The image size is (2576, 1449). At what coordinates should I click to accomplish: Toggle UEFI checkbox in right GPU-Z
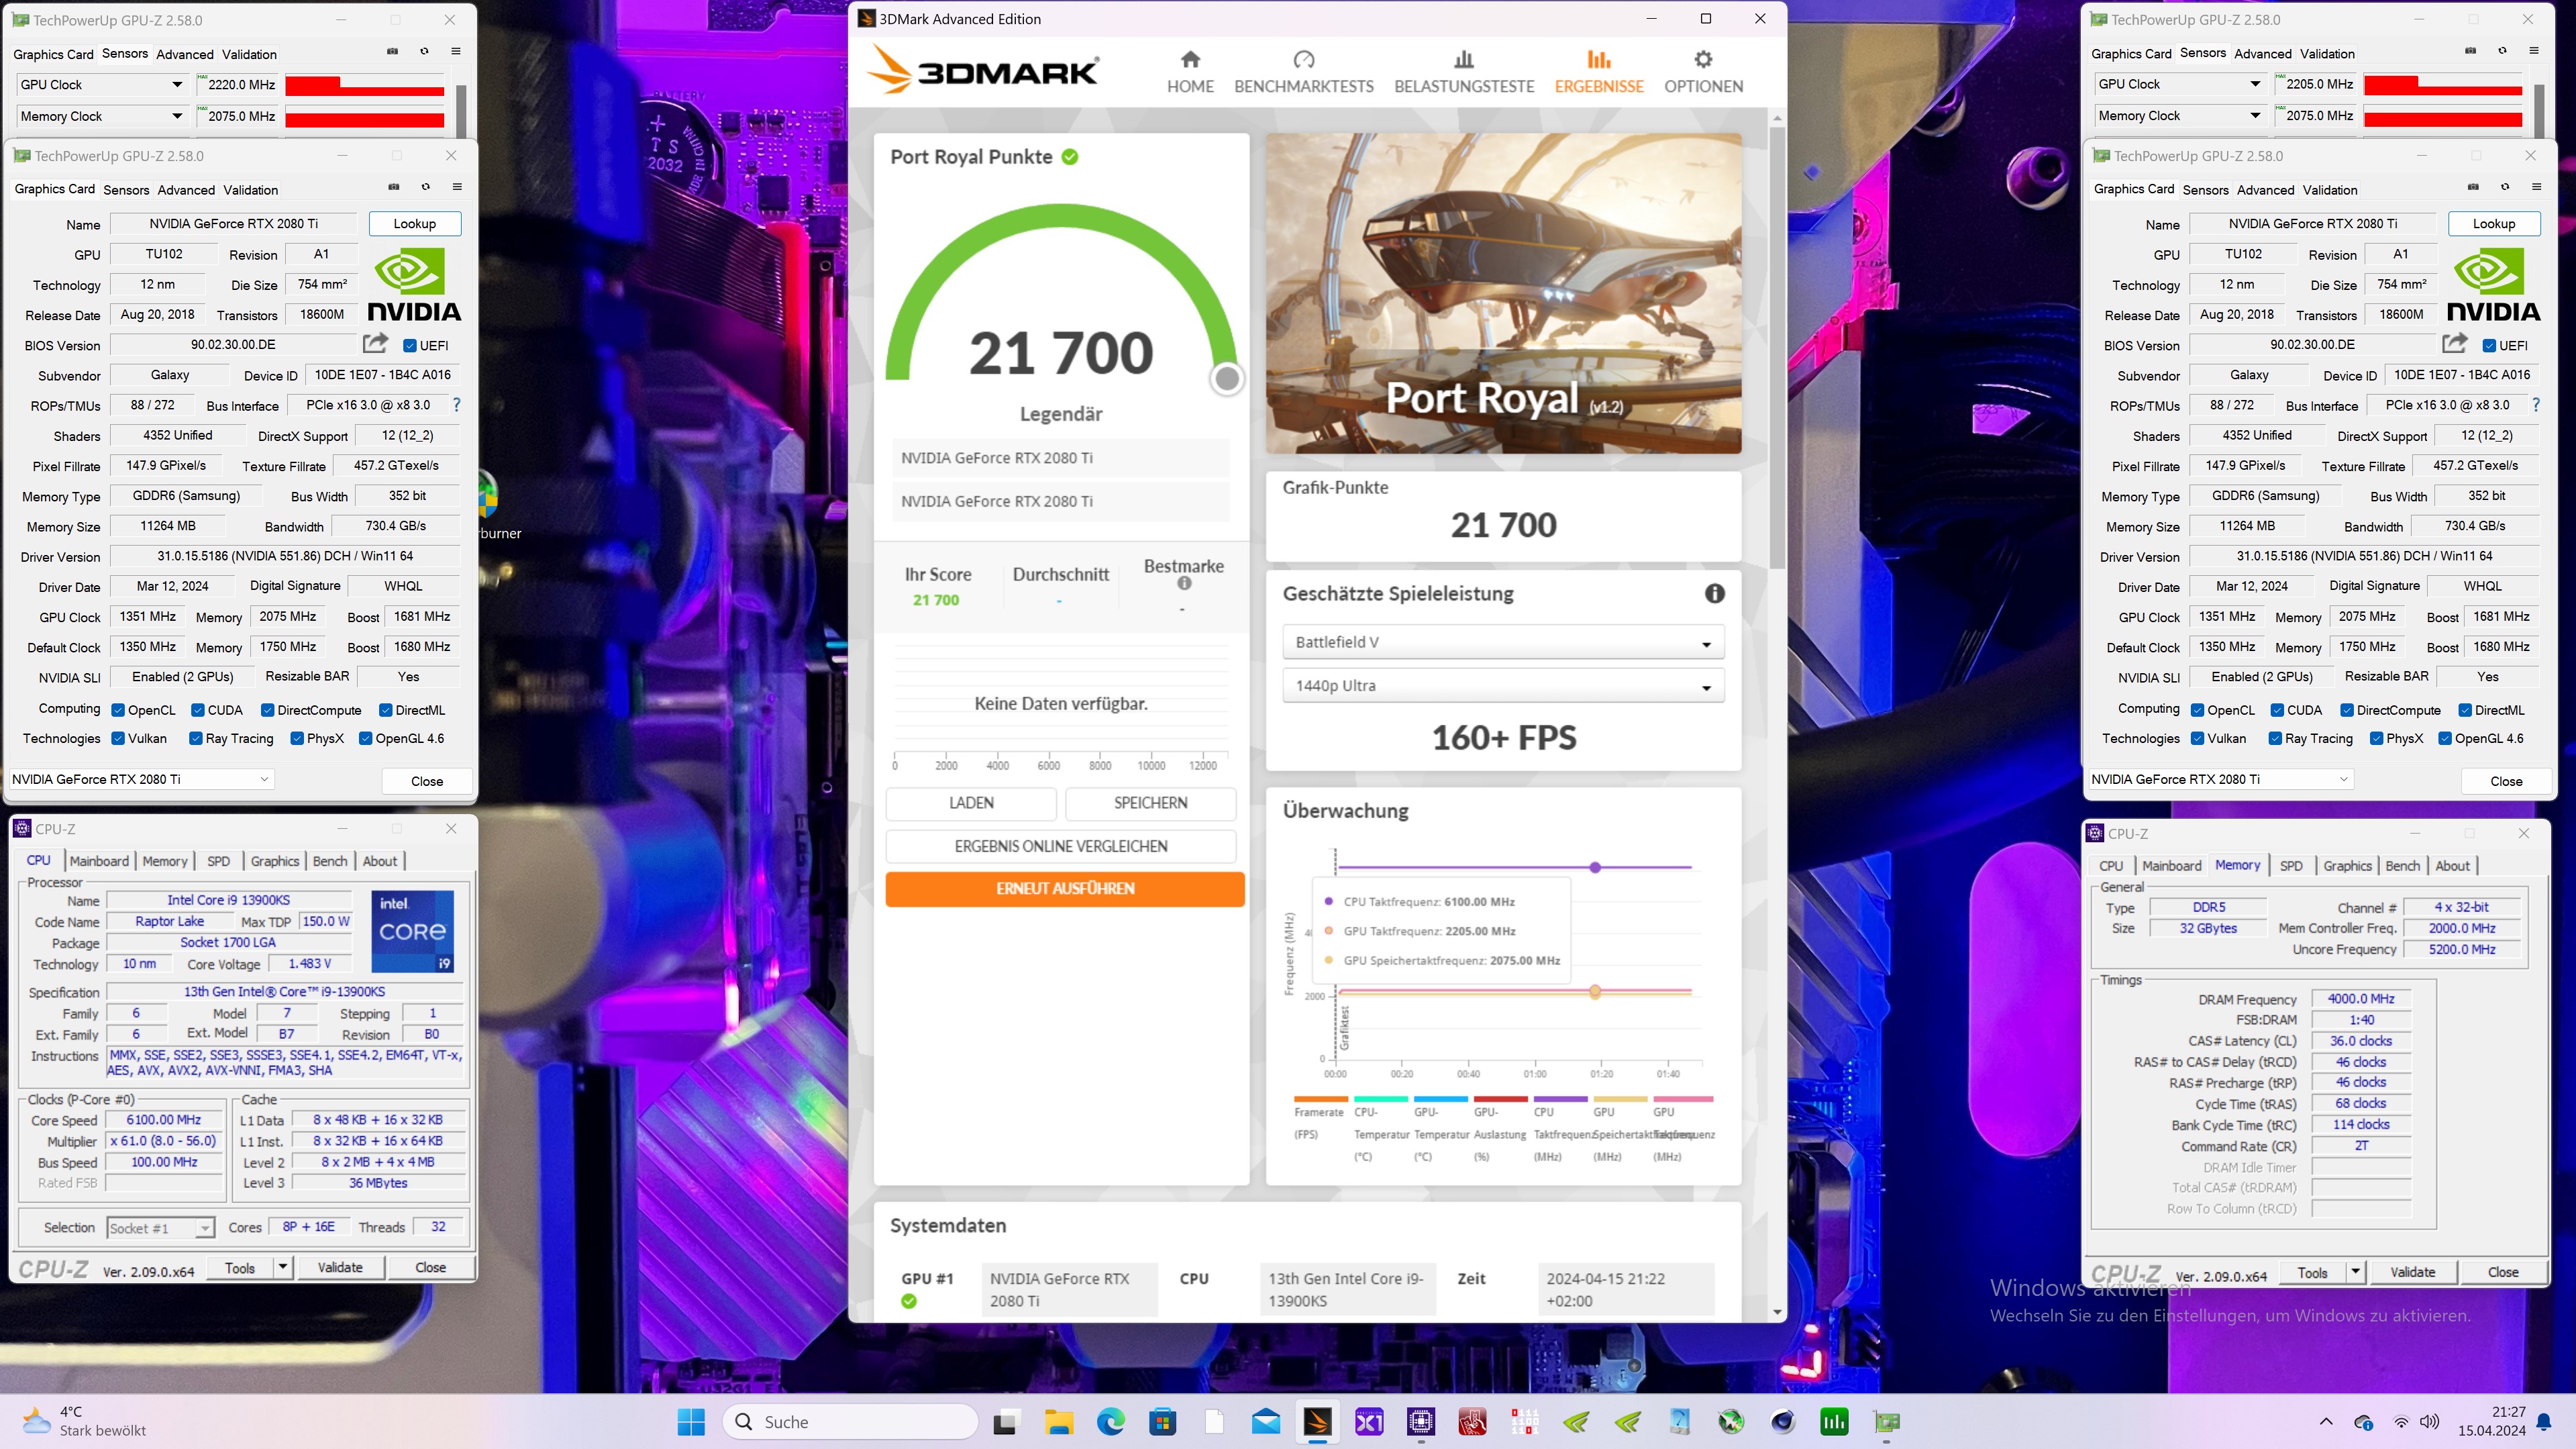click(x=2490, y=346)
